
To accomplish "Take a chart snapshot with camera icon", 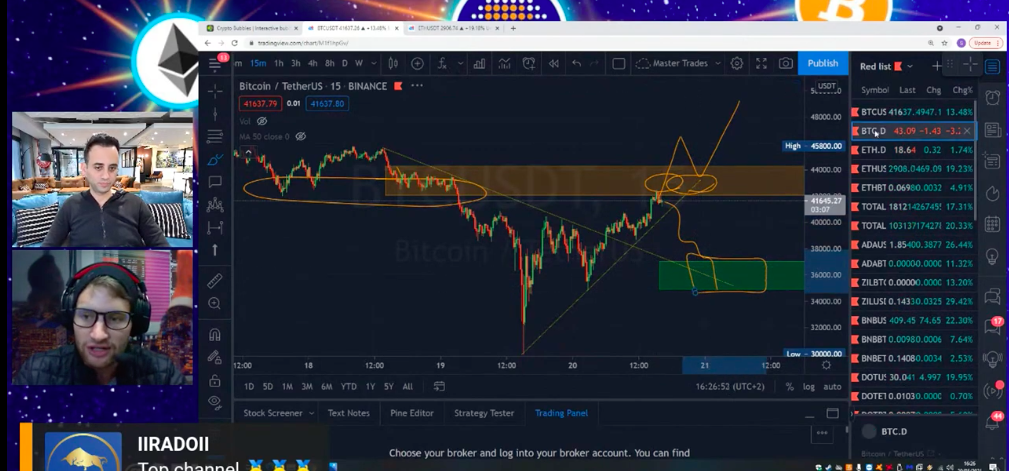I will coord(786,63).
